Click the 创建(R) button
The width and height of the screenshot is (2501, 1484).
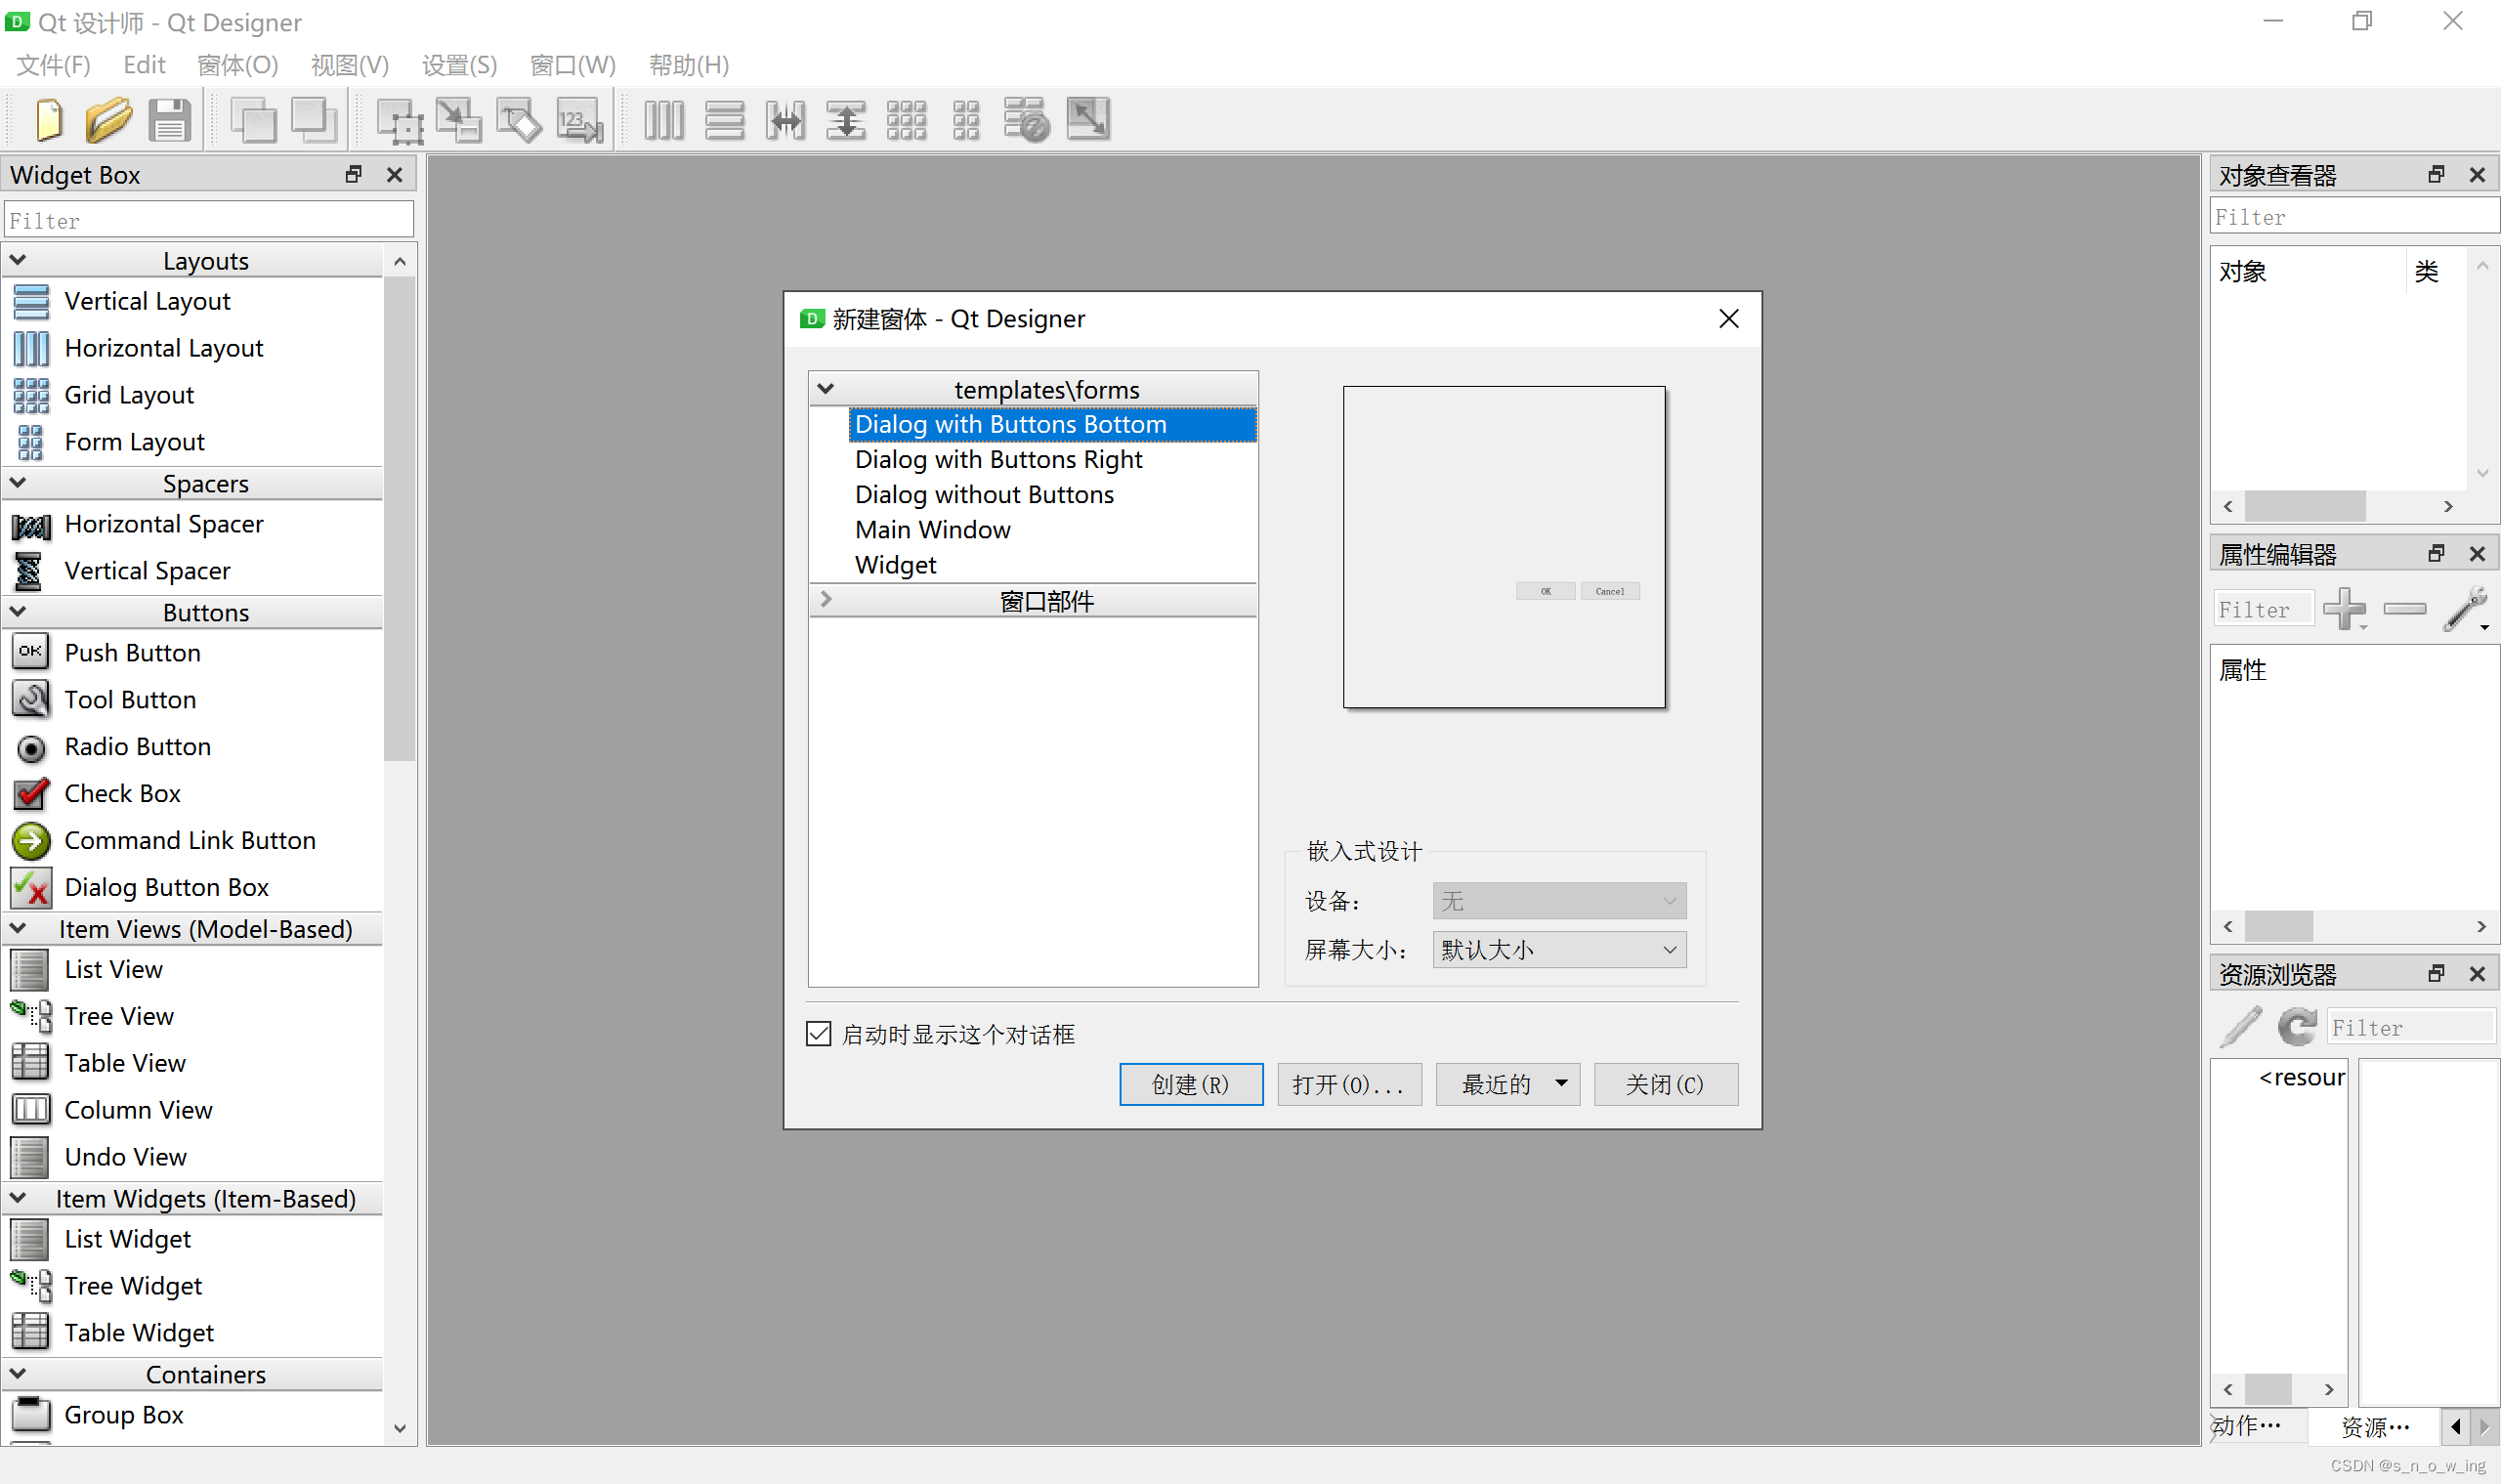tap(1191, 1084)
